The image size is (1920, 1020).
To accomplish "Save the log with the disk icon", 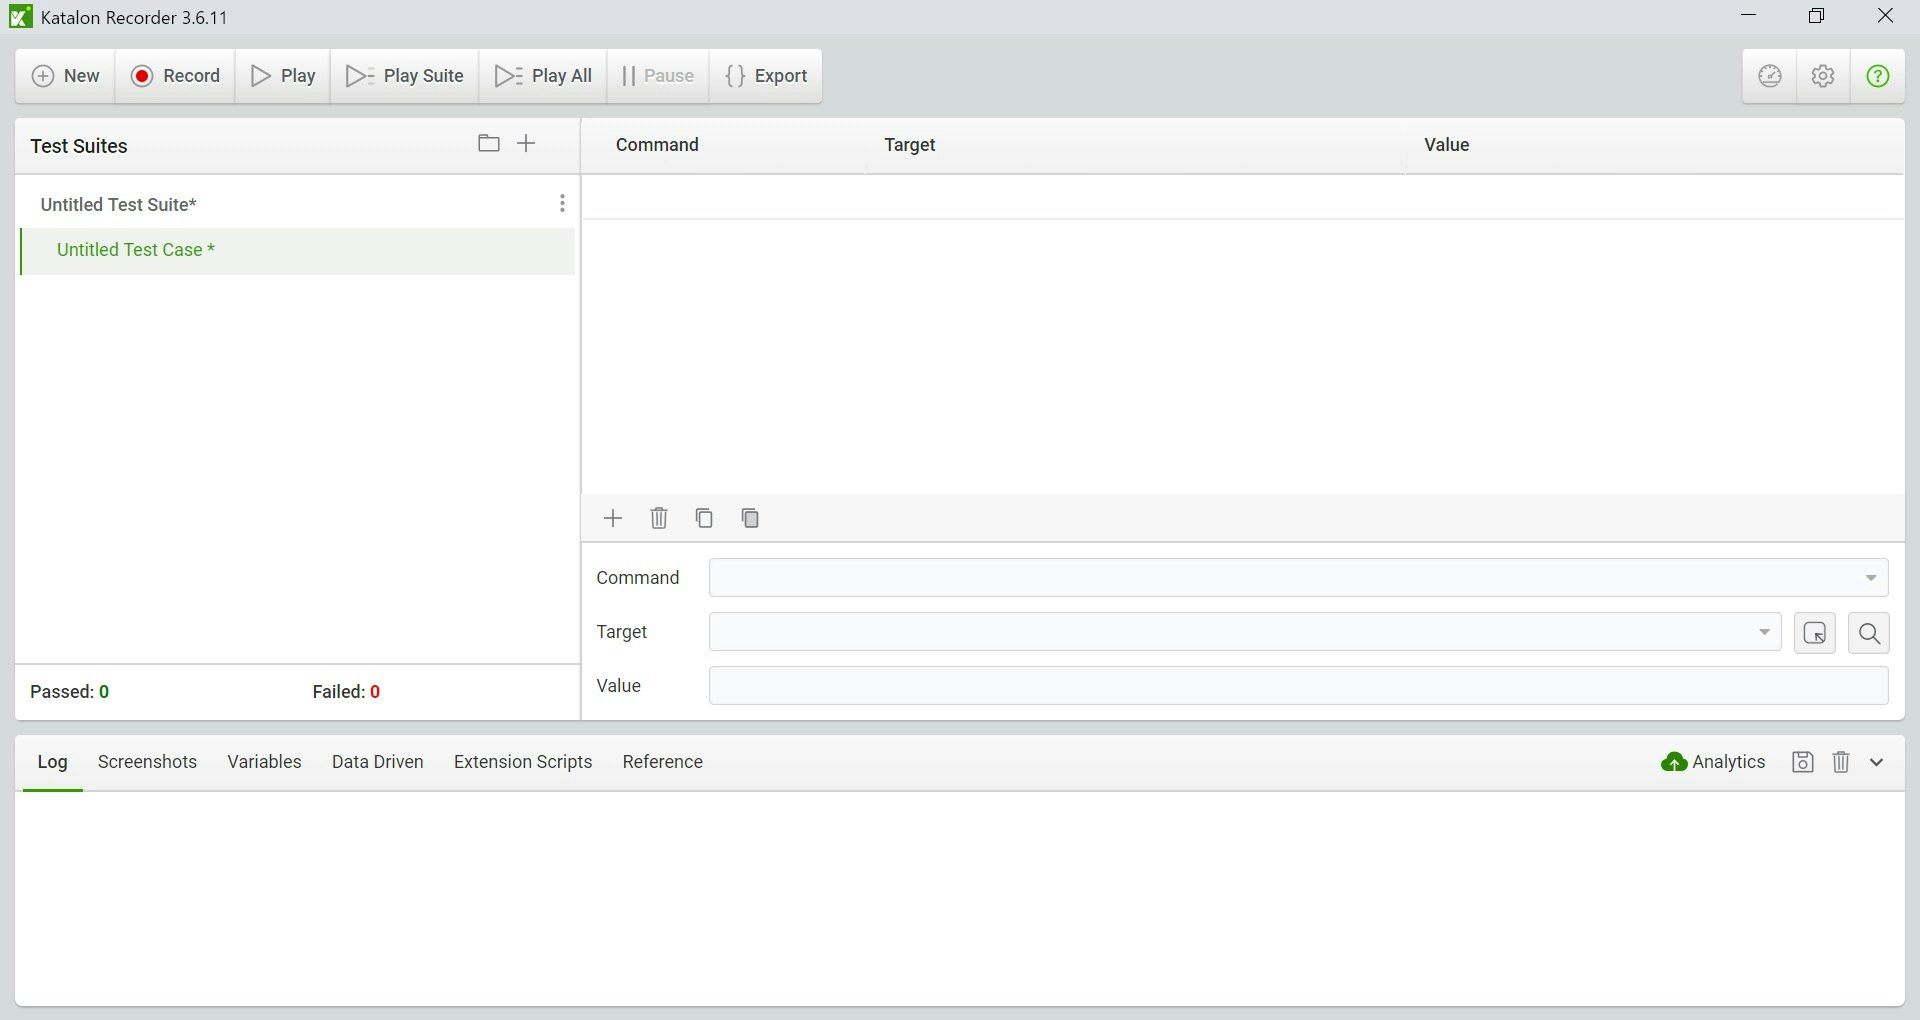I will [x=1802, y=762].
